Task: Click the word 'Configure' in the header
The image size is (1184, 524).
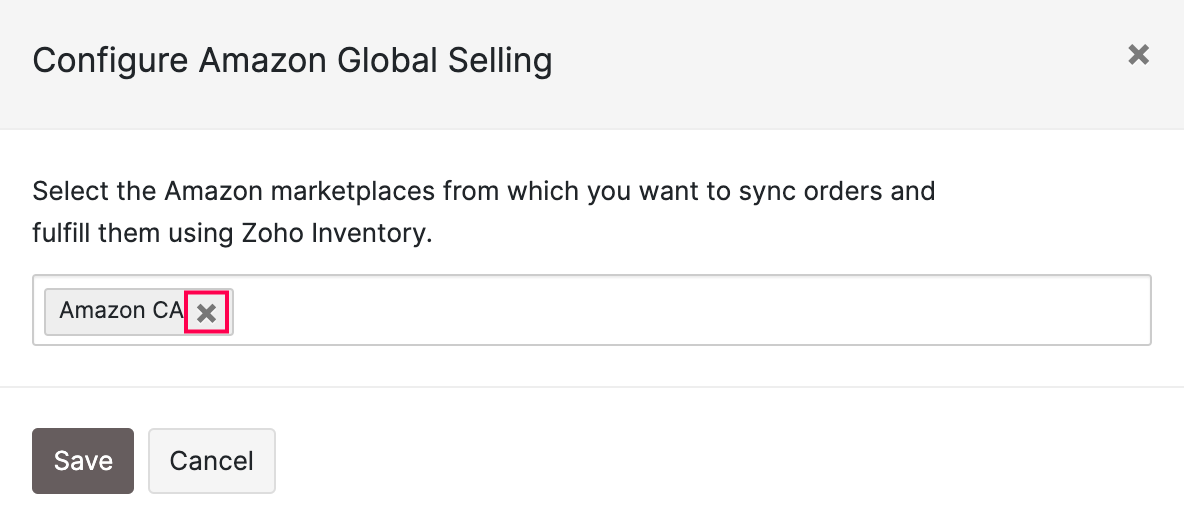Action: pos(110,61)
